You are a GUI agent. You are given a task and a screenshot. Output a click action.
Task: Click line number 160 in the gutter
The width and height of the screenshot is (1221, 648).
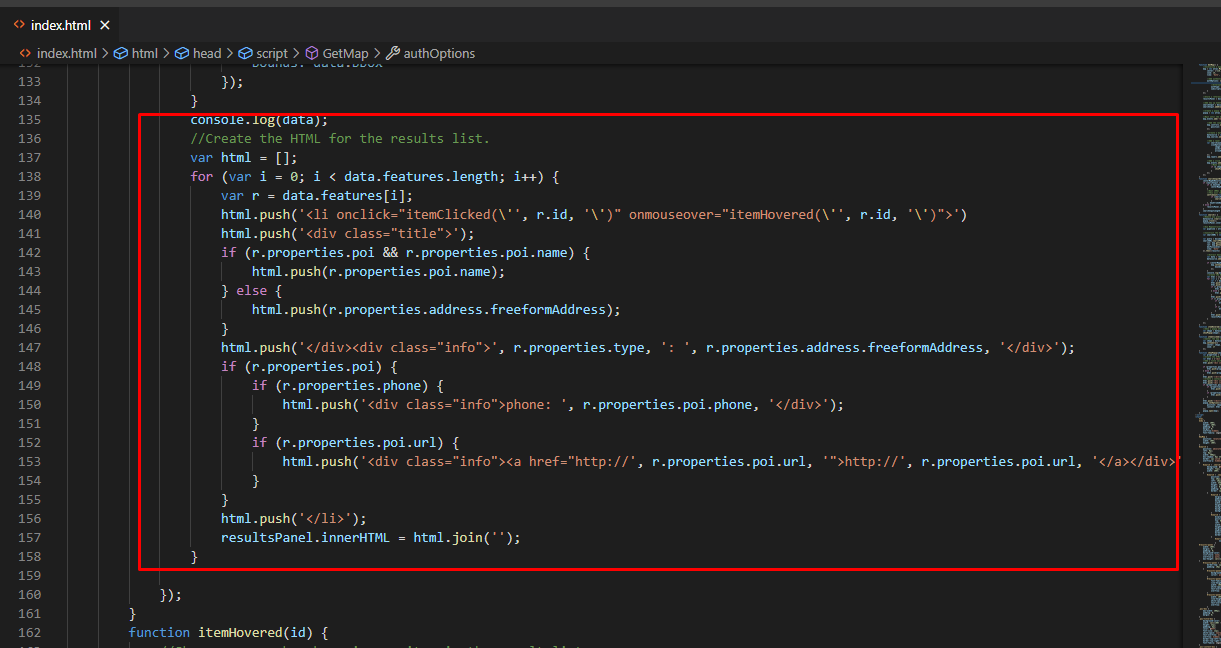pyautogui.click(x=30, y=594)
